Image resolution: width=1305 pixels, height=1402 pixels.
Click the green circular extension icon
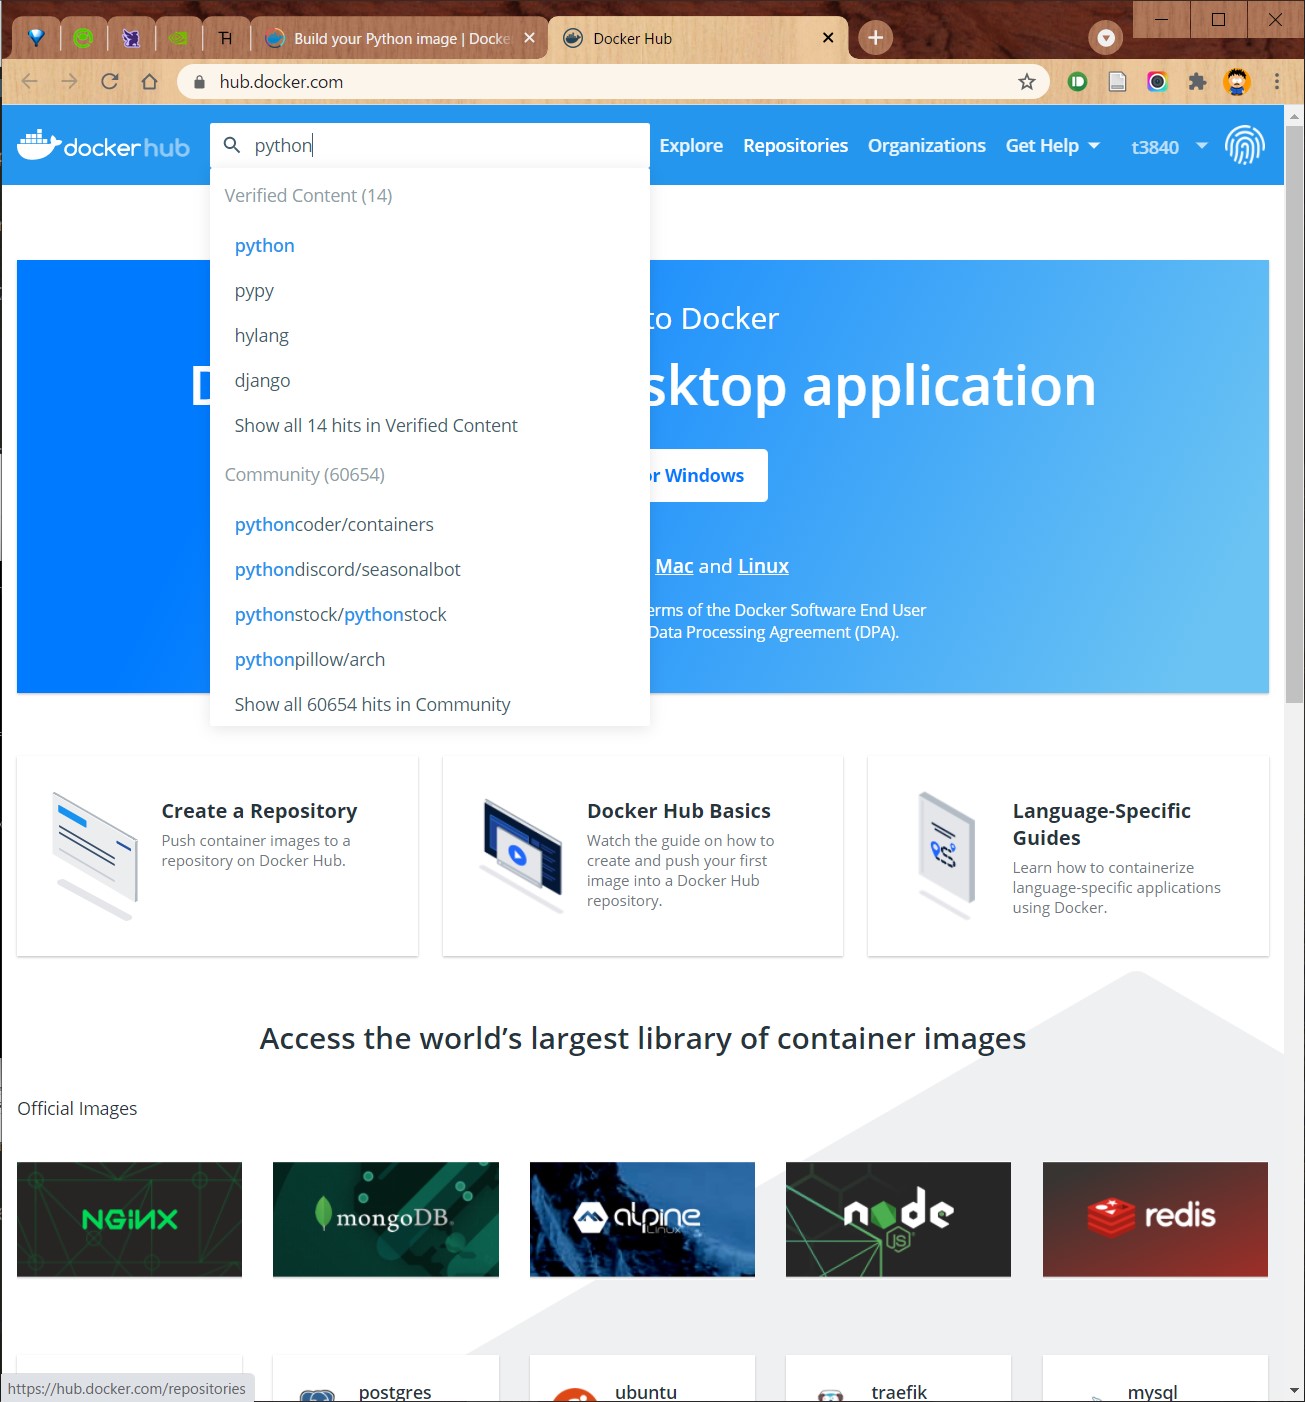tap(1078, 82)
